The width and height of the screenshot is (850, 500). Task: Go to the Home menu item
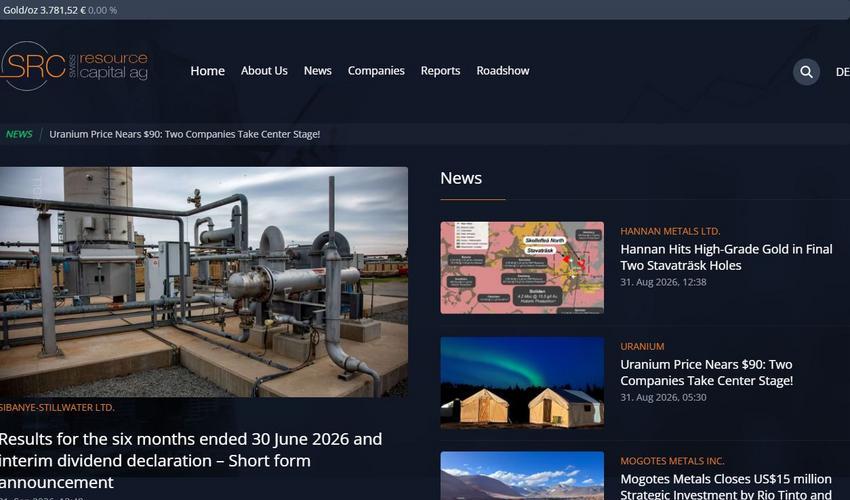207,70
